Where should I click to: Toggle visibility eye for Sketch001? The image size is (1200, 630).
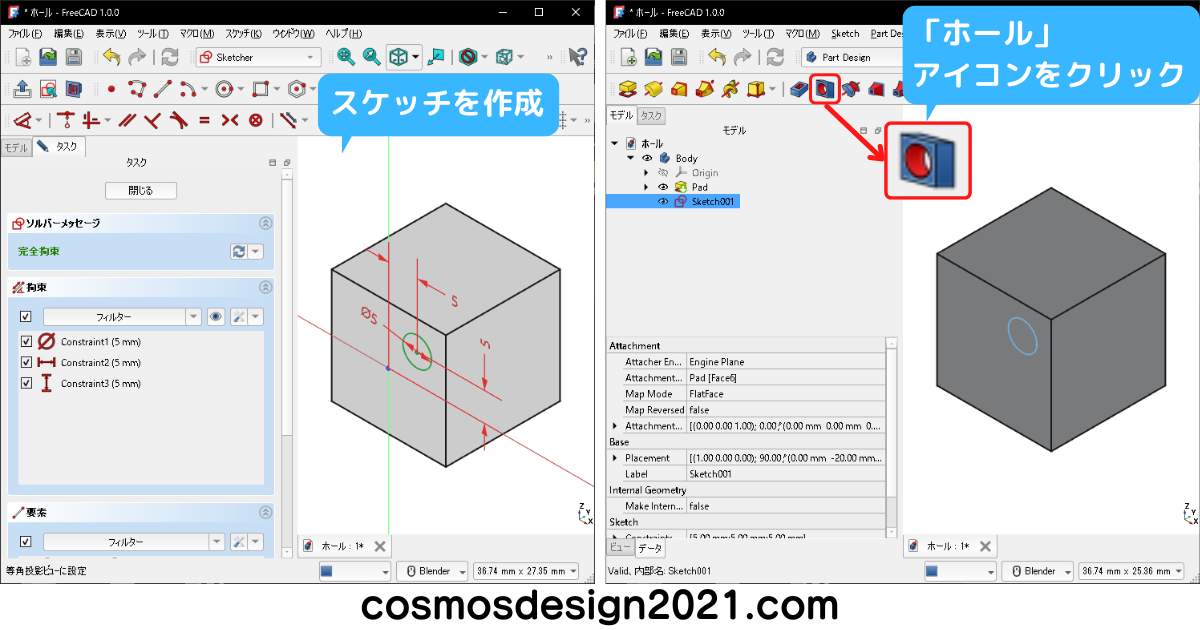point(663,201)
